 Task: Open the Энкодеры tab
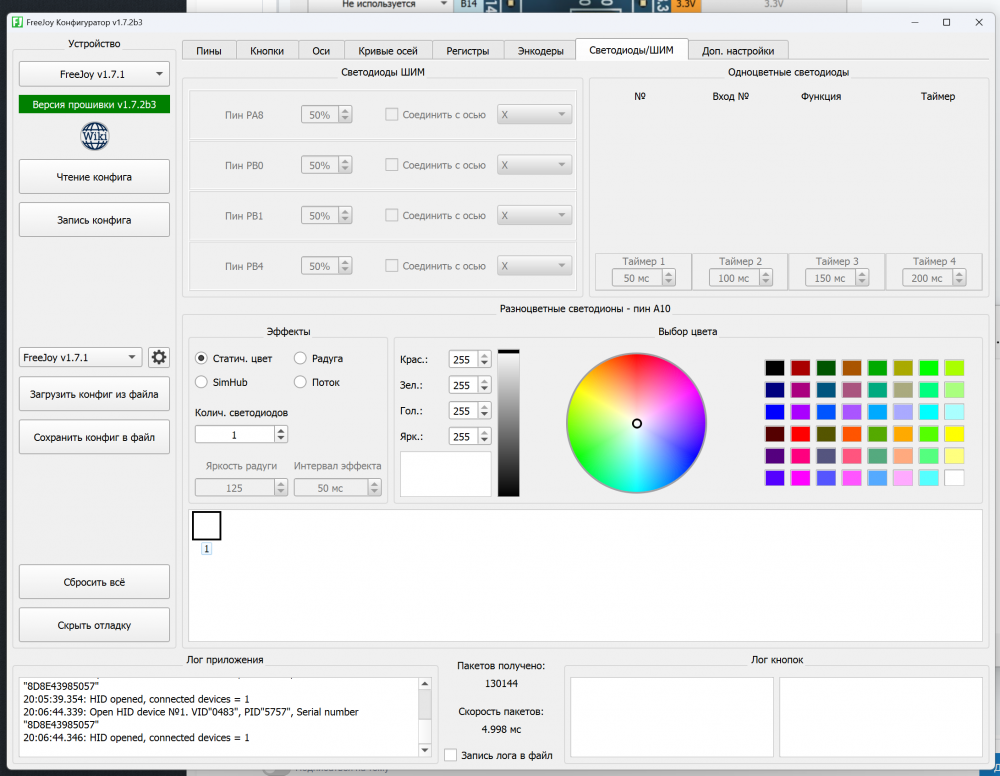539,50
